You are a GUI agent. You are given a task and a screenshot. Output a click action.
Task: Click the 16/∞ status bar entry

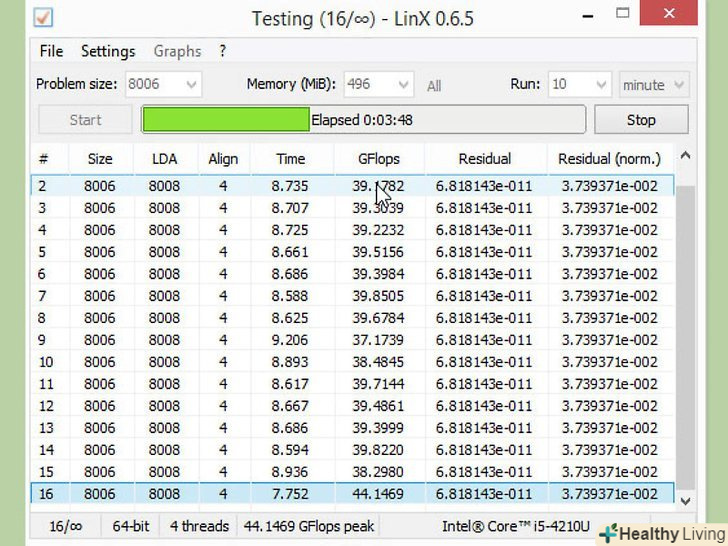65,526
